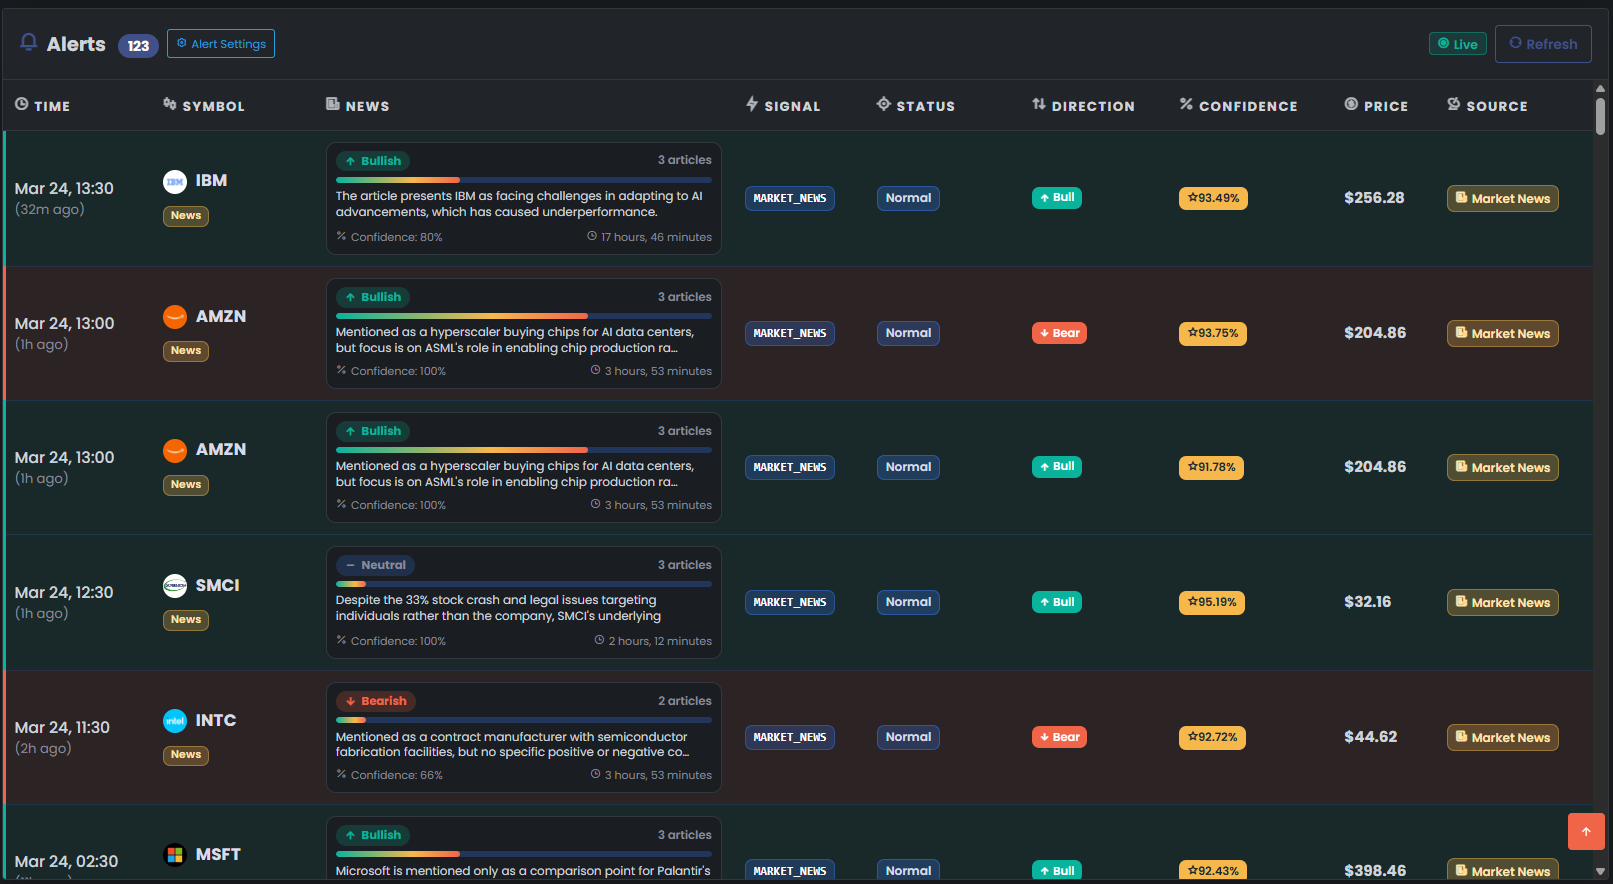
Task: Open Alert Settings
Action: [221, 44]
